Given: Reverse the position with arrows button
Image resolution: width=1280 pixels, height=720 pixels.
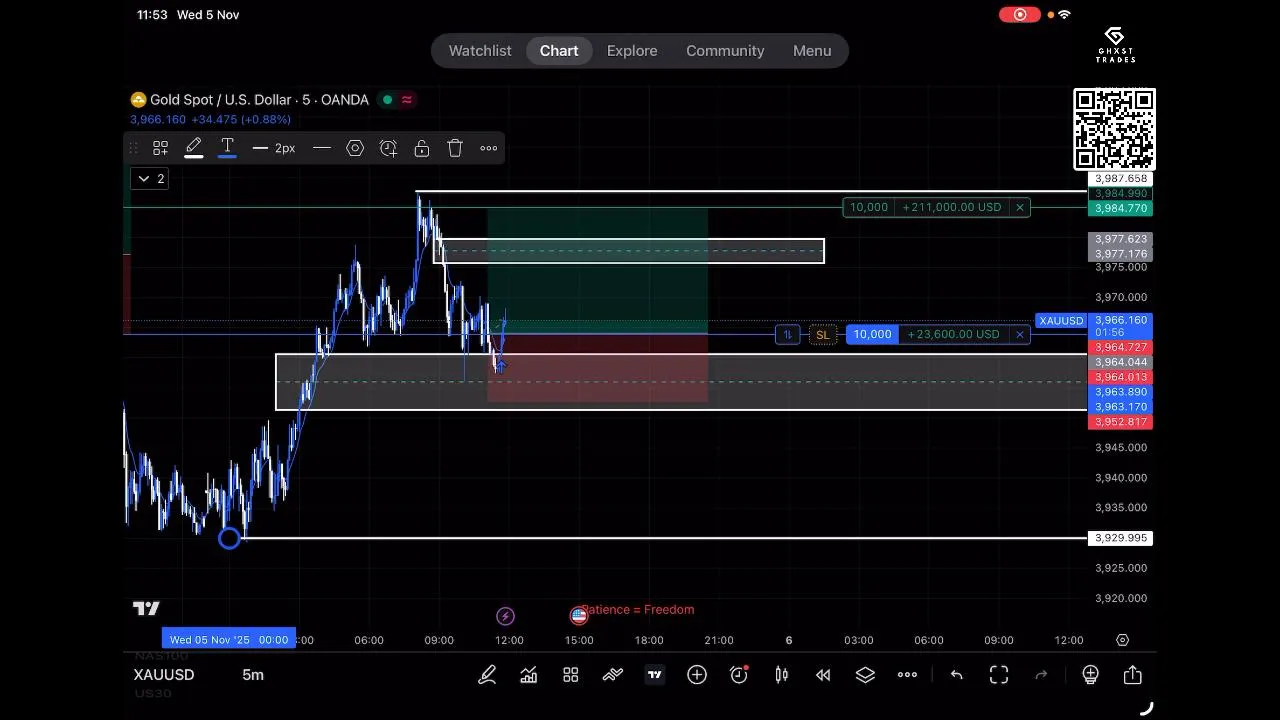Looking at the screenshot, I should tap(788, 334).
